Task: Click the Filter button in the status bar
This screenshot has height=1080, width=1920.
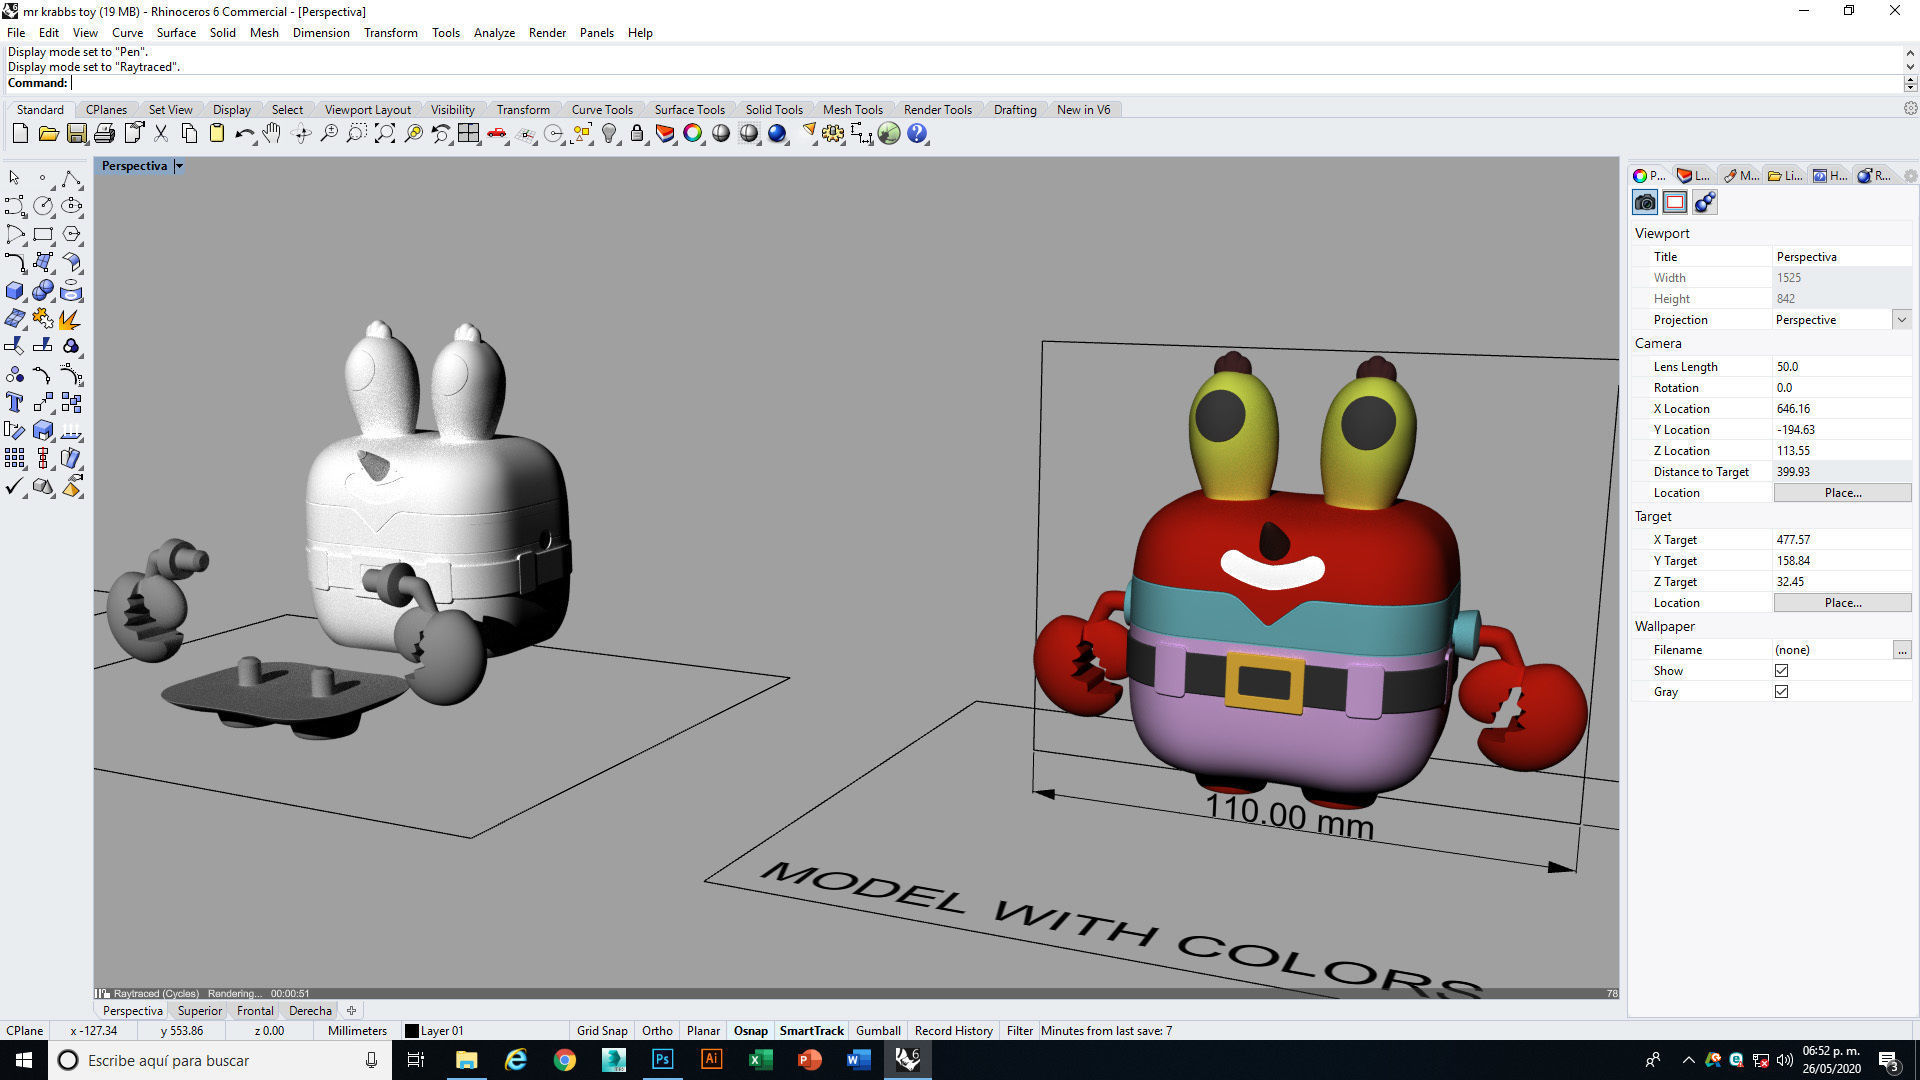Action: click(1019, 1031)
